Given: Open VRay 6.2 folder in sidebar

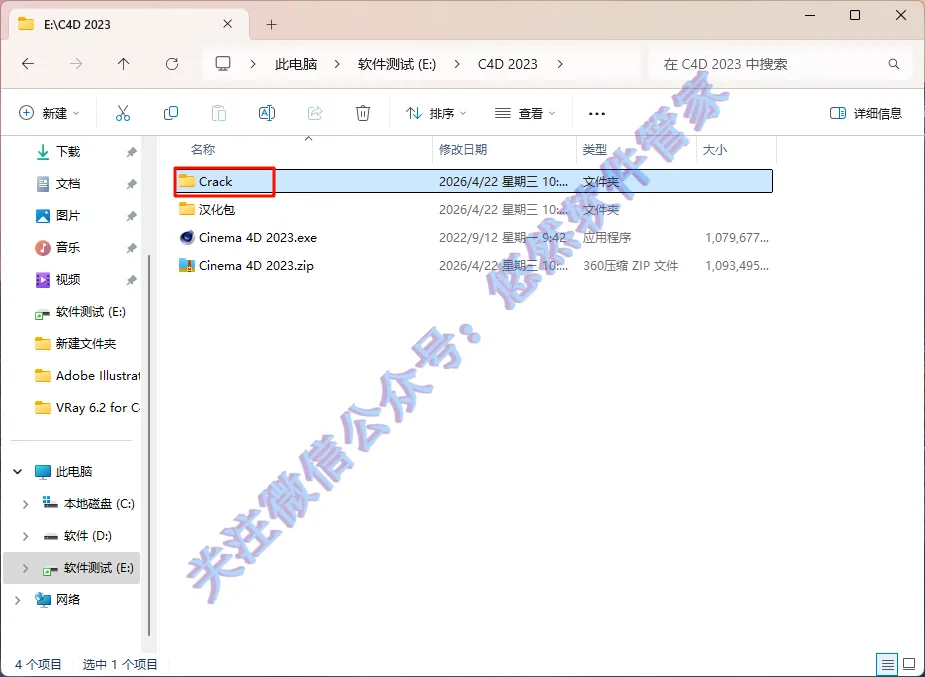Looking at the screenshot, I should coord(97,407).
